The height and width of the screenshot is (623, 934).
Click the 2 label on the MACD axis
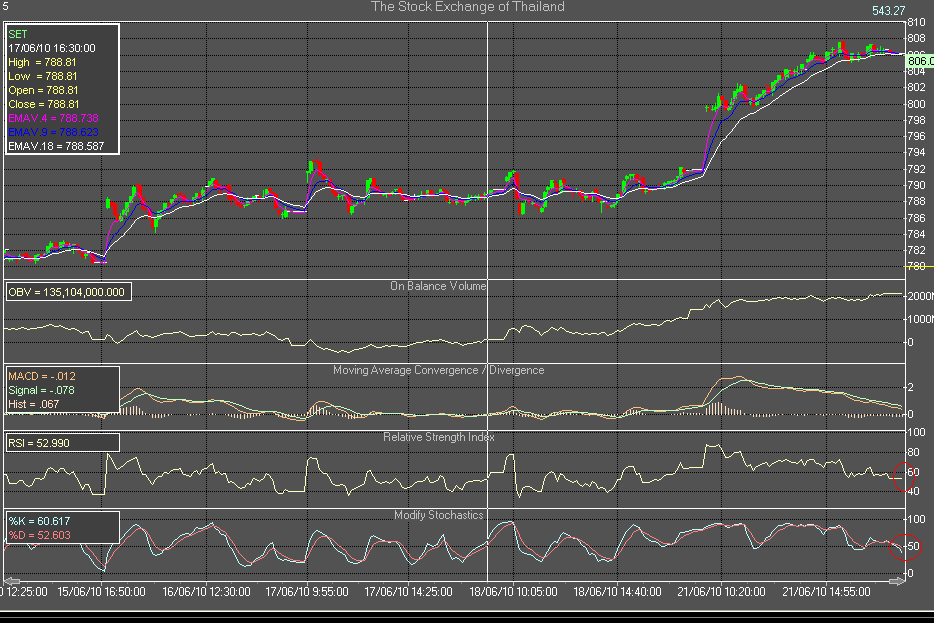(x=910, y=388)
